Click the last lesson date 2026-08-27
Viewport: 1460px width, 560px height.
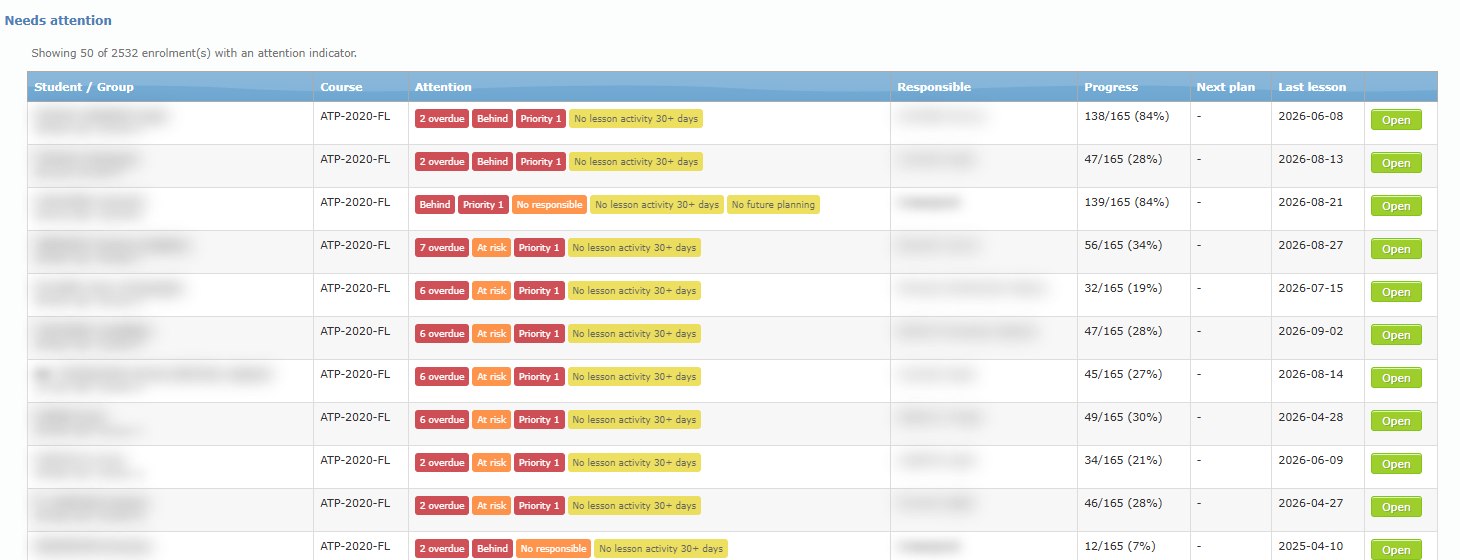[x=1313, y=245]
